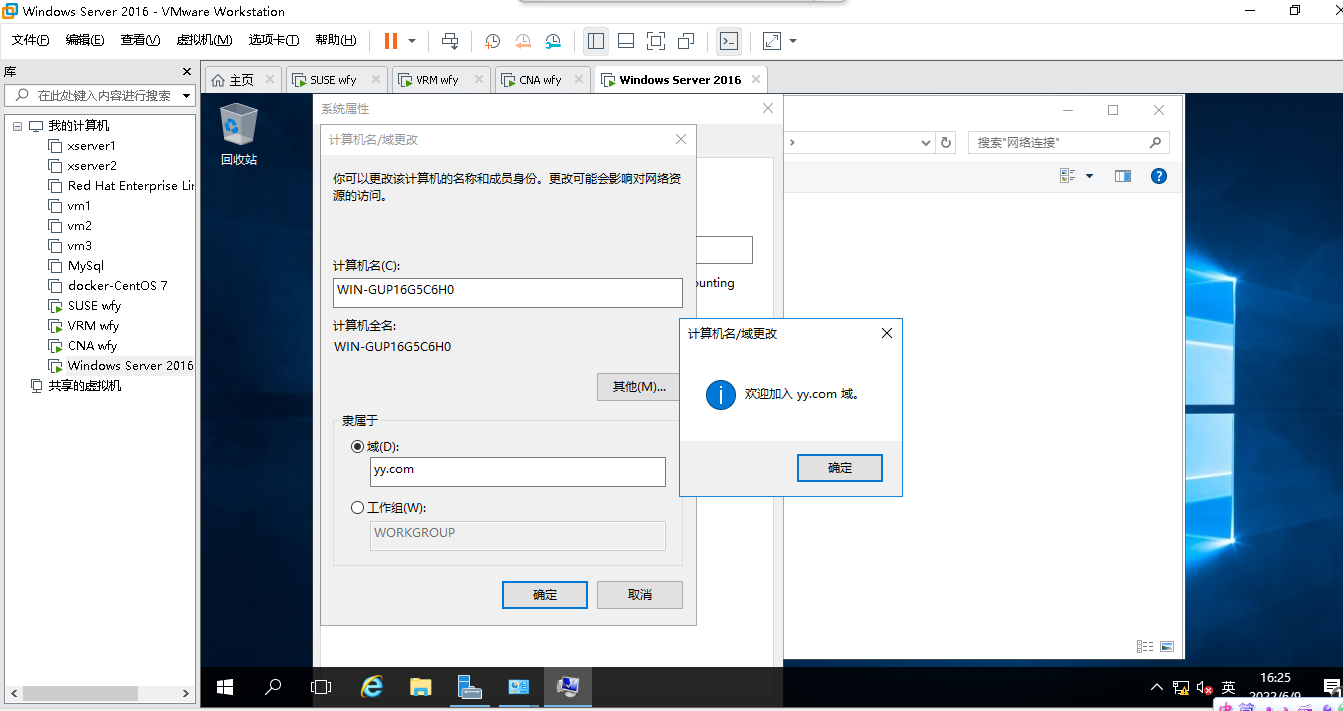Select xserver1 in the library

pyautogui.click(x=92, y=146)
